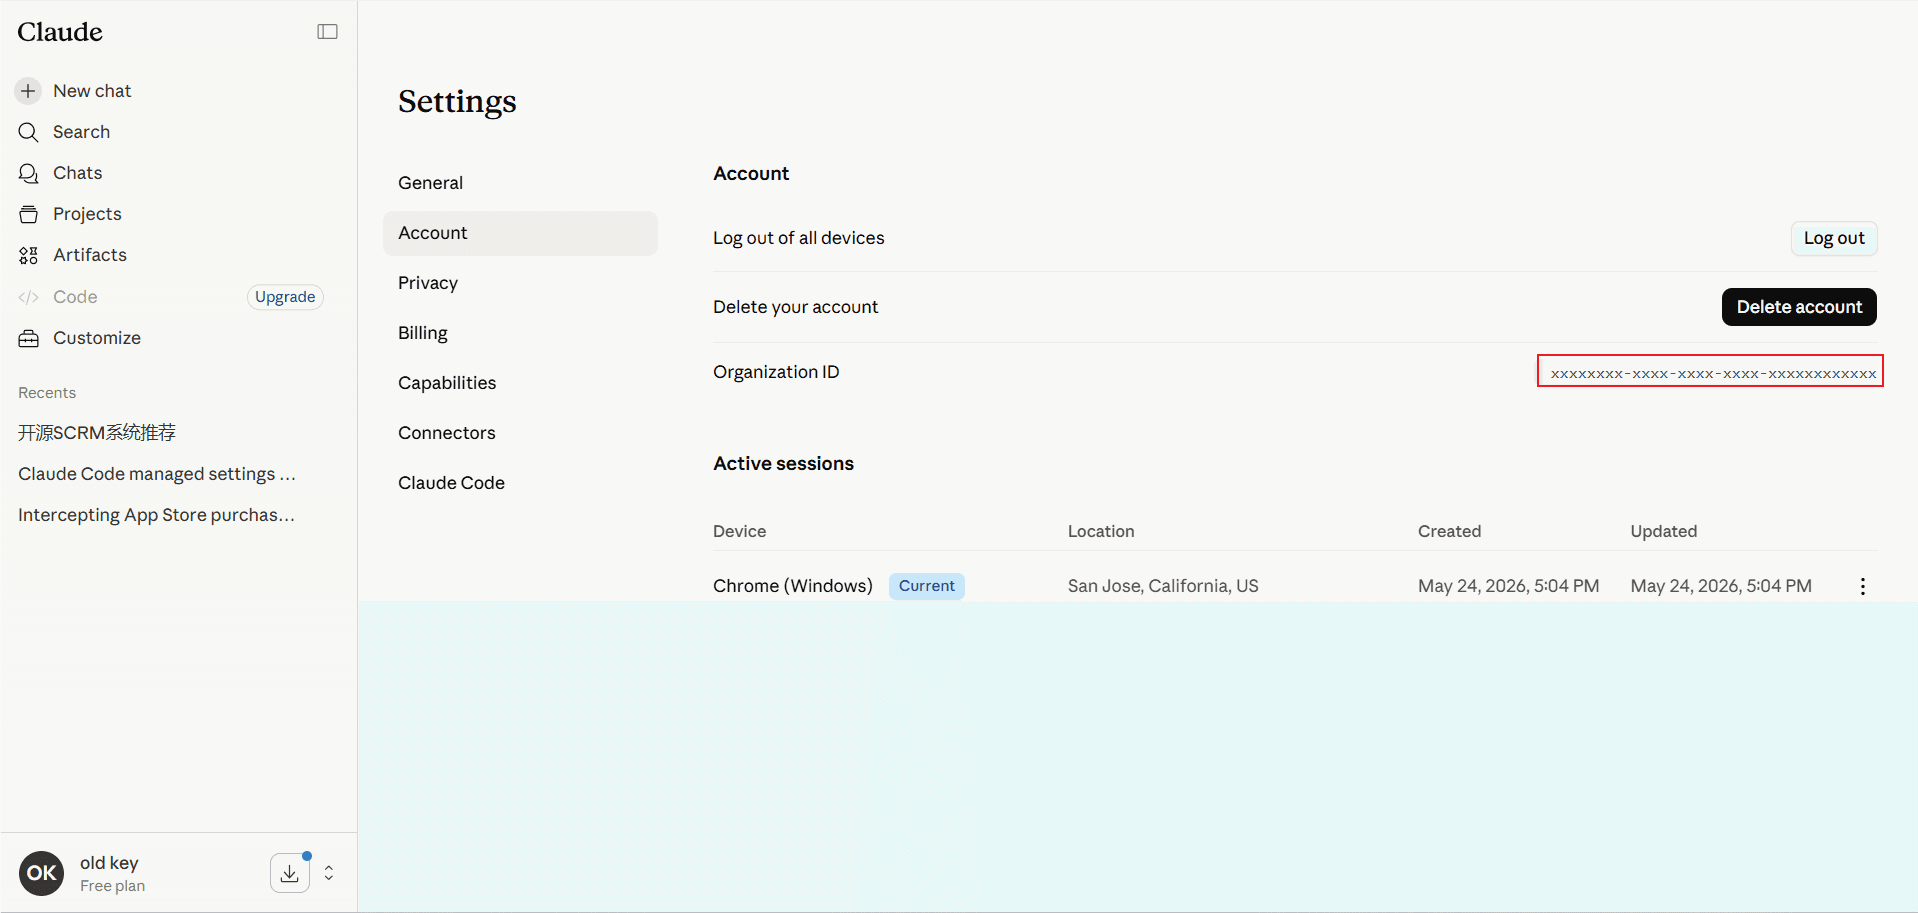Viewport: 1918px width, 913px height.
Task: Go to the Privacy settings tab
Action: 520,283
